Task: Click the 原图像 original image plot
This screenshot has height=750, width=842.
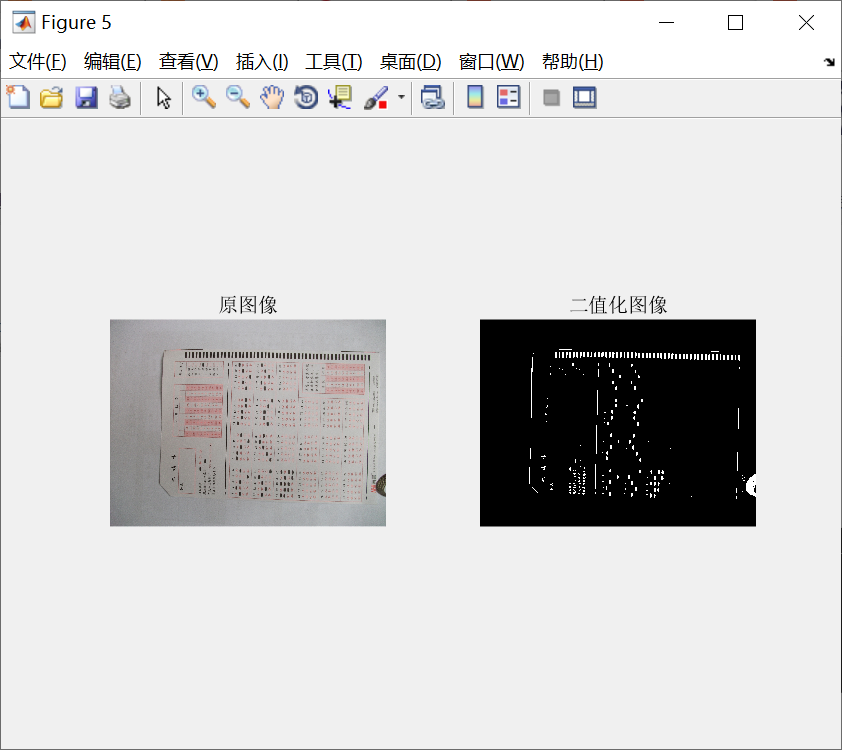Action: [248, 423]
